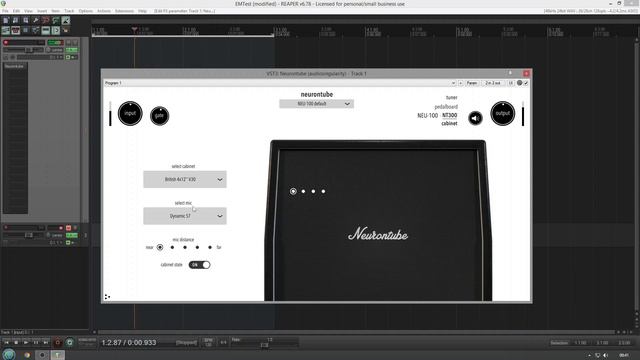Toggle FX enabled checkbox in plugin header
This screenshot has width=640, height=360.
tap(526, 83)
